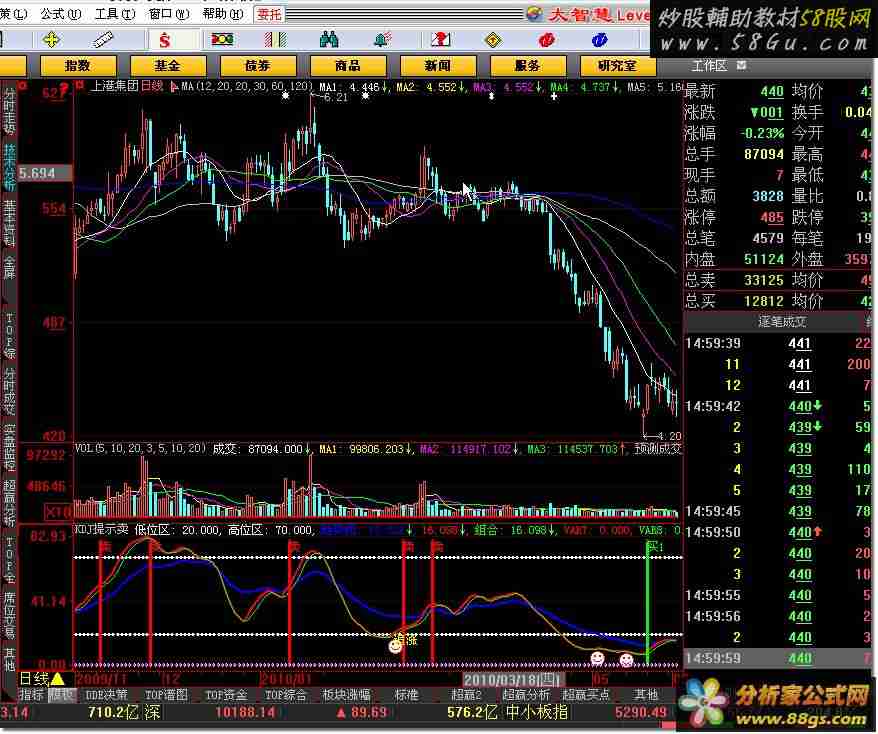Select the 指标 bottom tab

pyautogui.click(x=31, y=695)
